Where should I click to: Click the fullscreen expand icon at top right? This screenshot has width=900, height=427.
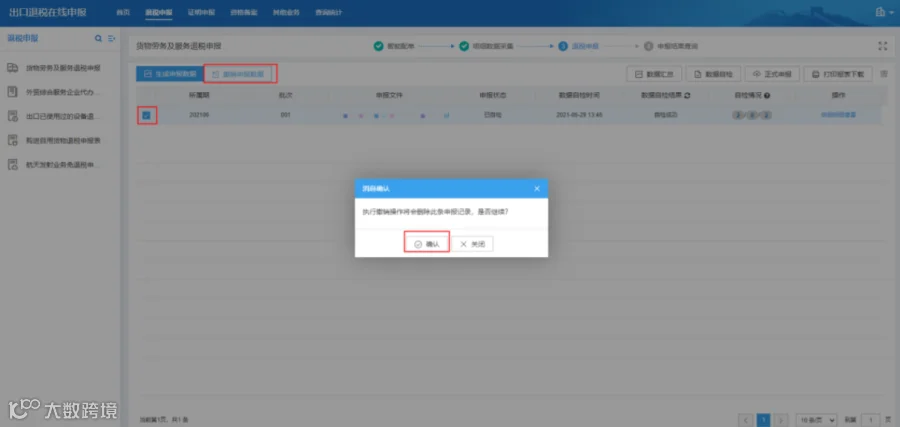[883, 46]
